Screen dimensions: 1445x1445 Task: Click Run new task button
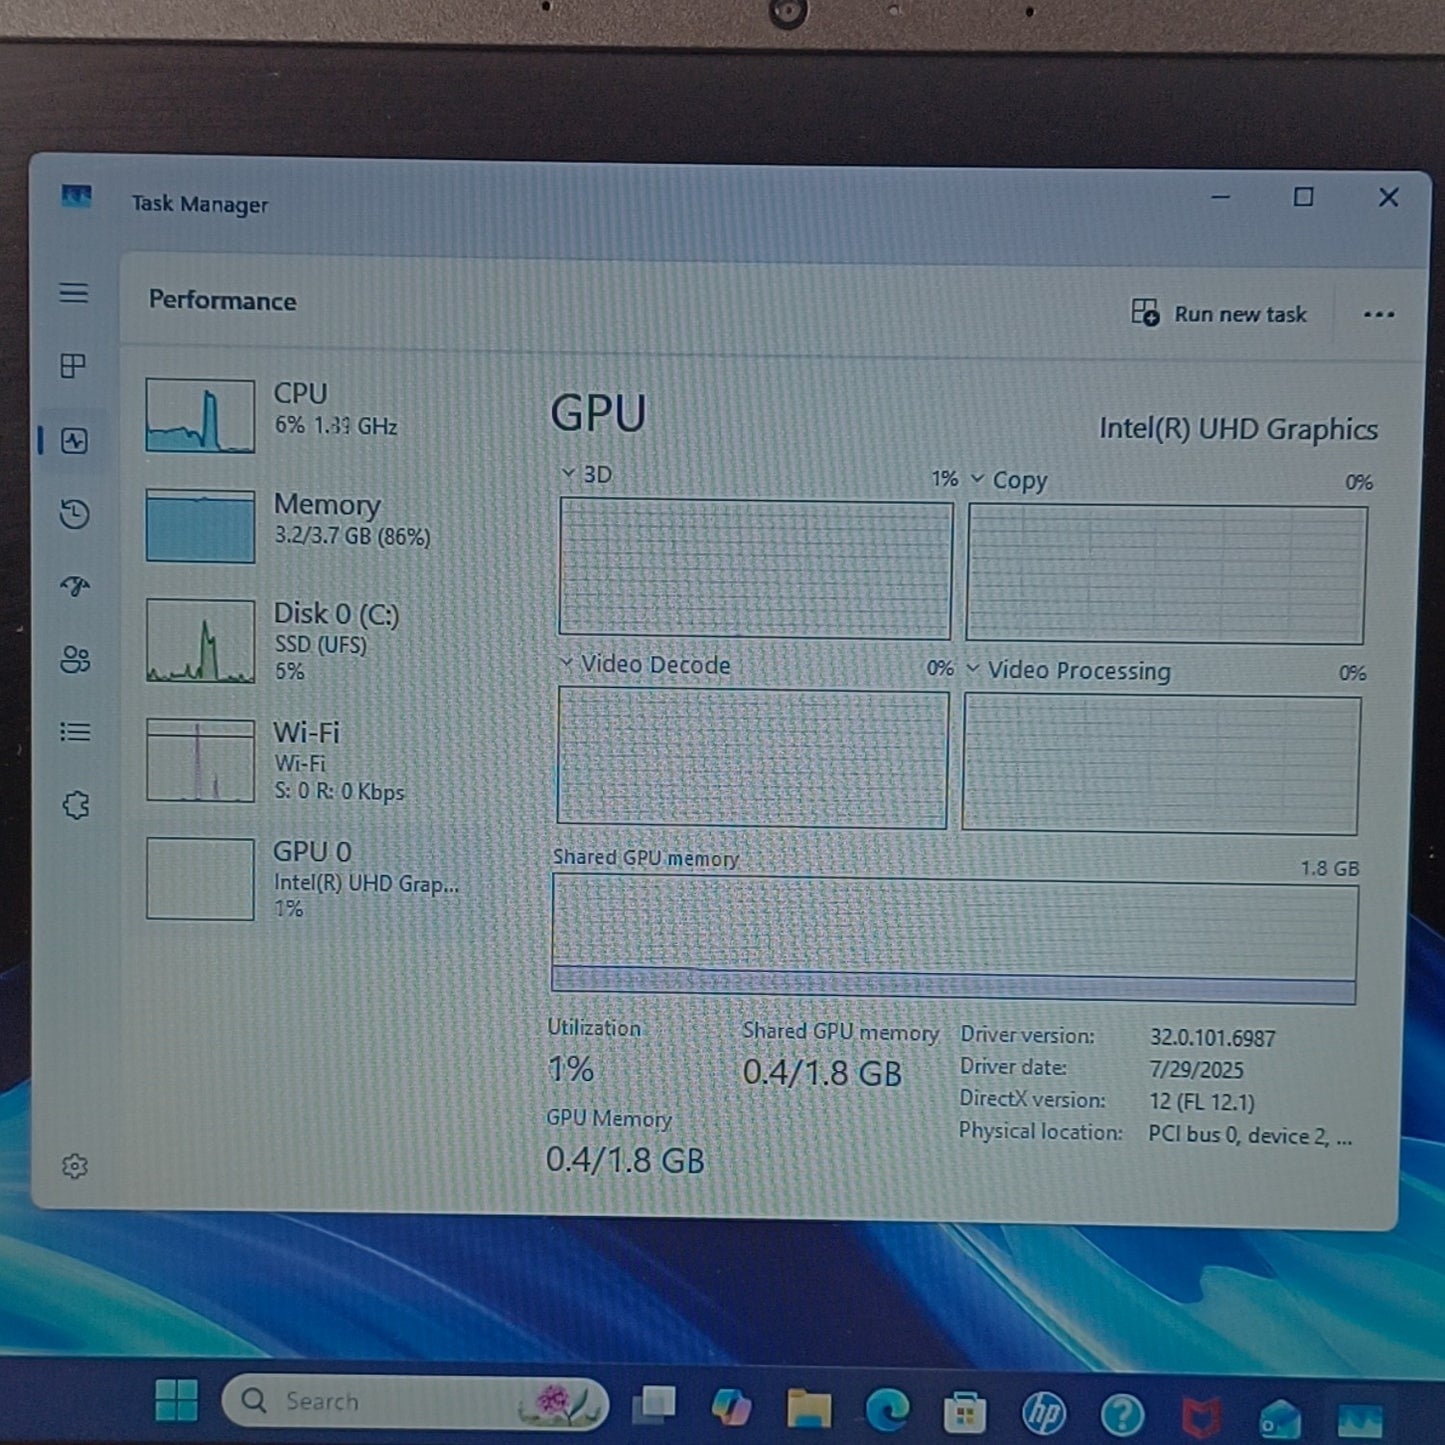point(1219,314)
